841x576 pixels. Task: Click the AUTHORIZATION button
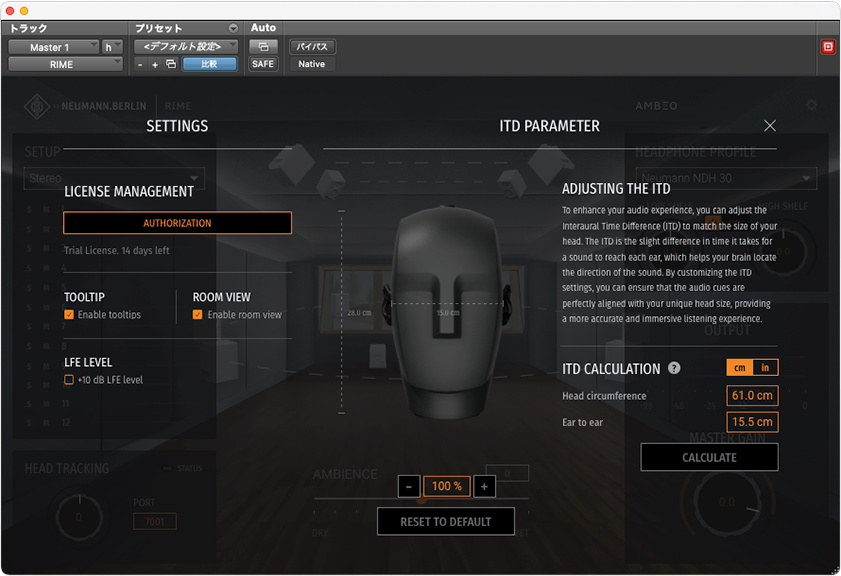tap(177, 223)
